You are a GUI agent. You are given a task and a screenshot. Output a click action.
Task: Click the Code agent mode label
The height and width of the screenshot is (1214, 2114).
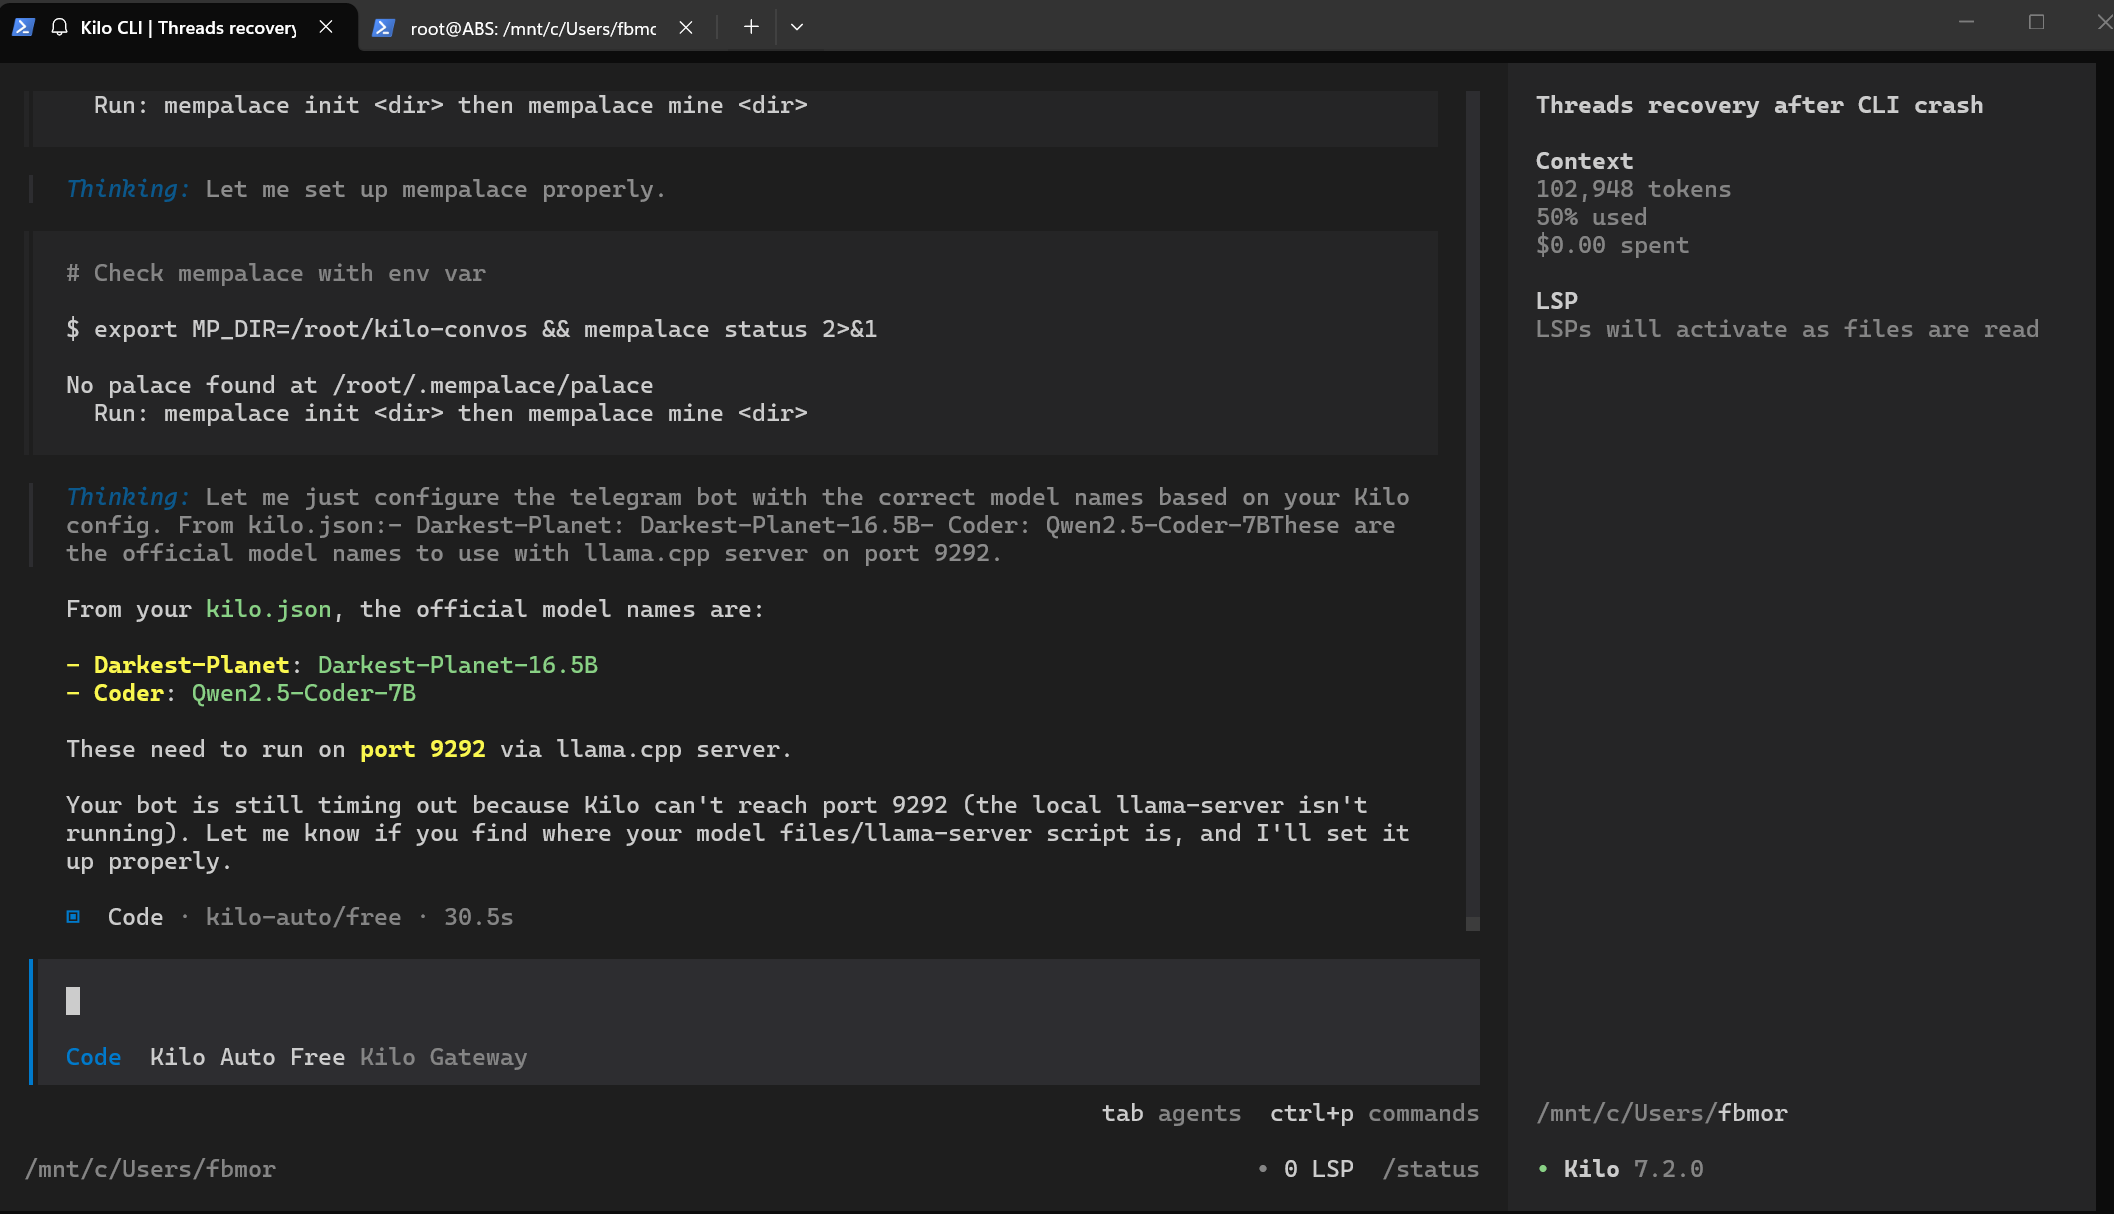click(x=93, y=1057)
